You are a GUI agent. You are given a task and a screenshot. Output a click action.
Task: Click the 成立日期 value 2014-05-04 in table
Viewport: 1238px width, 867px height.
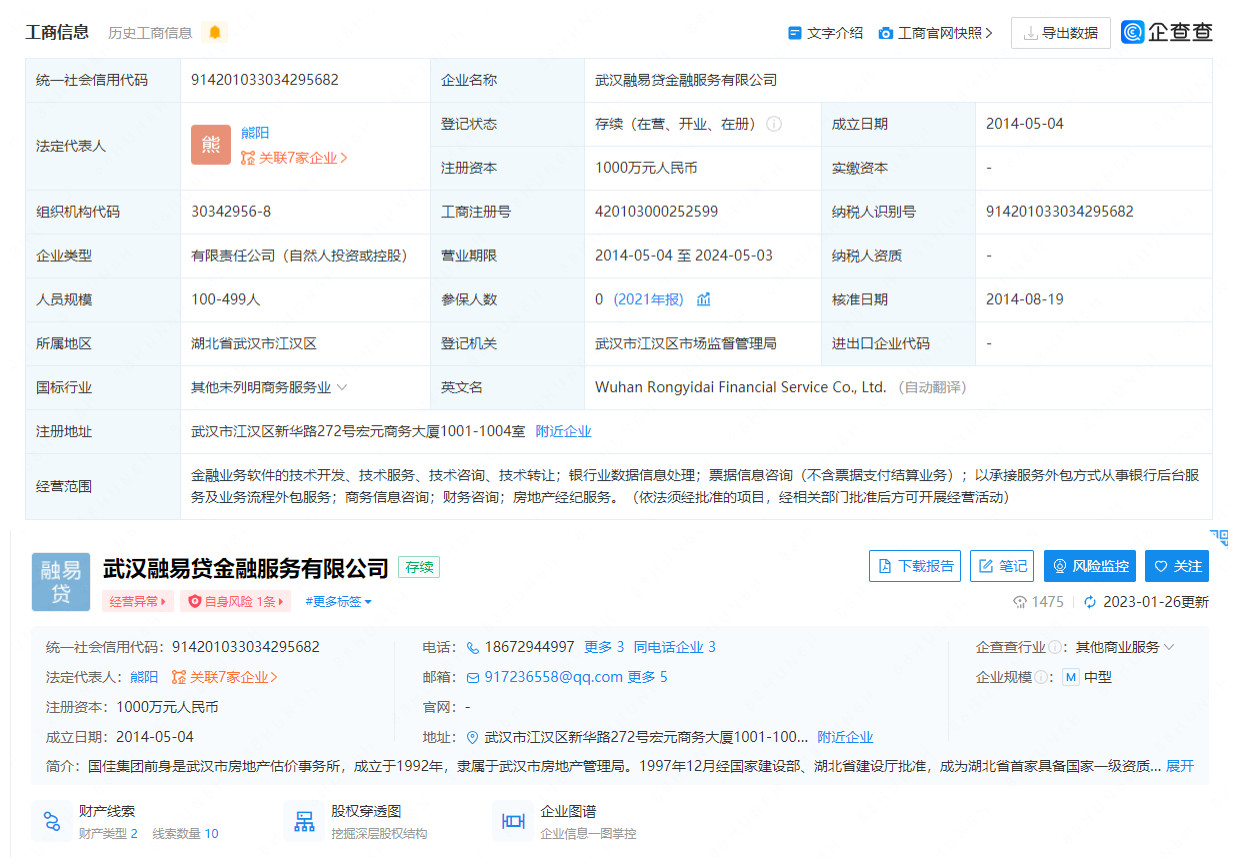pyautogui.click(x=1025, y=124)
